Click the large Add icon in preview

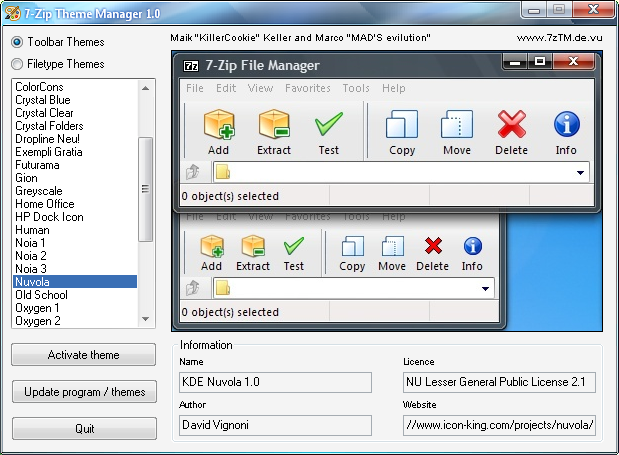(219, 124)
